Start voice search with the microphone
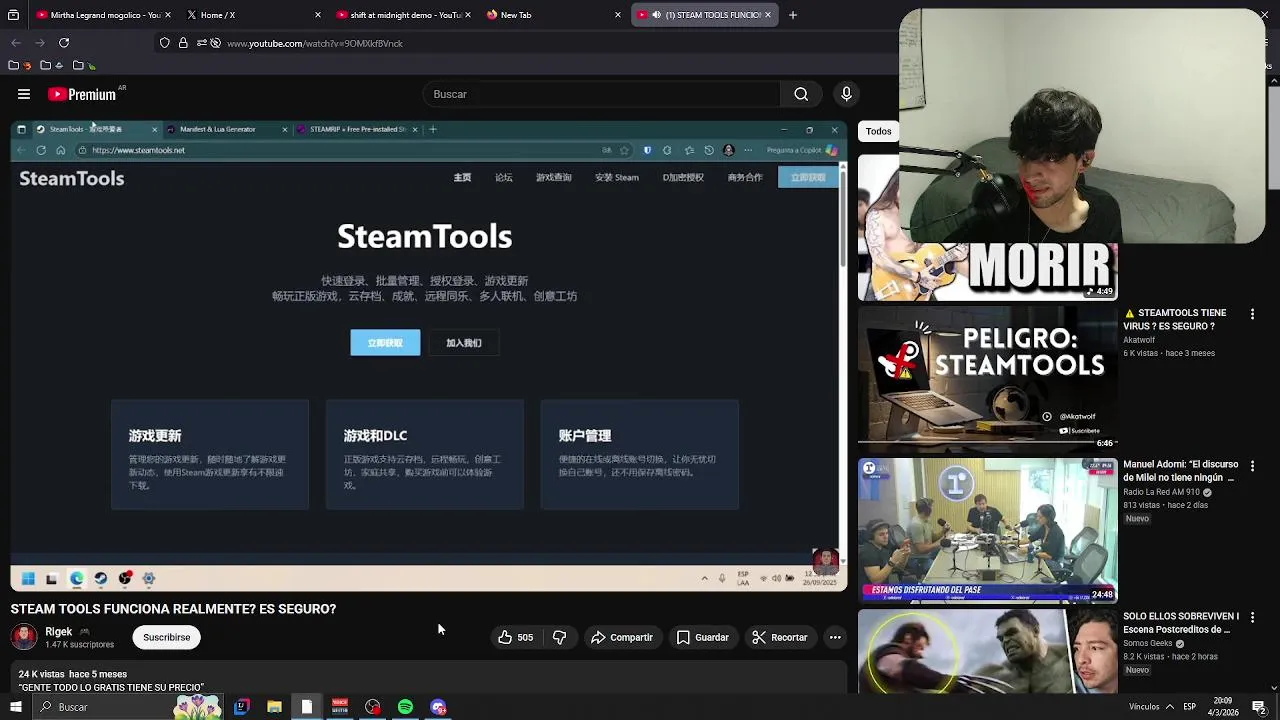 point(846,94)
